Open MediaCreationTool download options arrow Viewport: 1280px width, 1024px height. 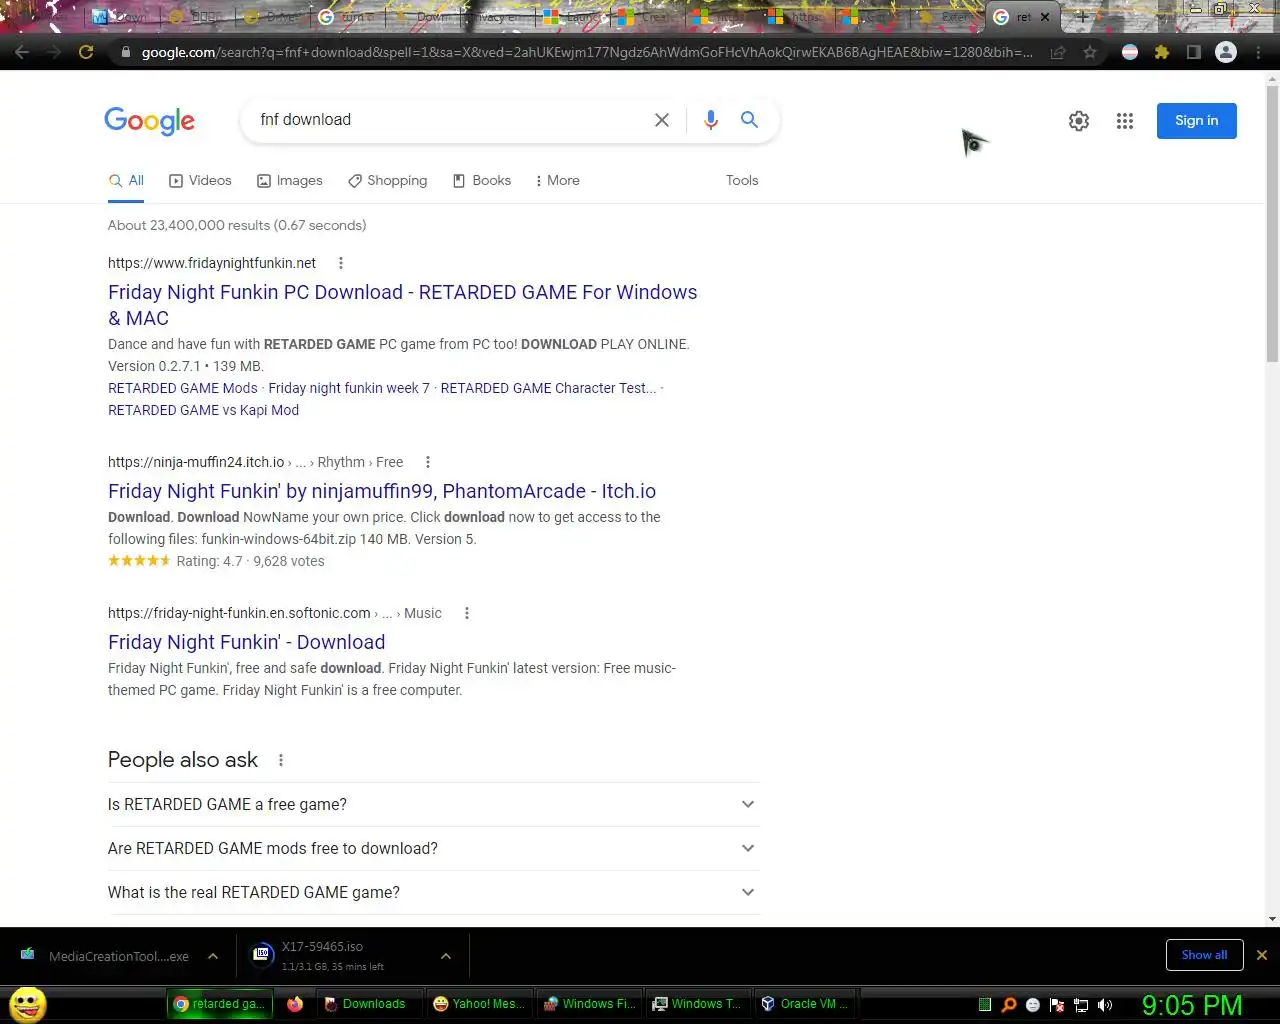[x=213, y=956]
